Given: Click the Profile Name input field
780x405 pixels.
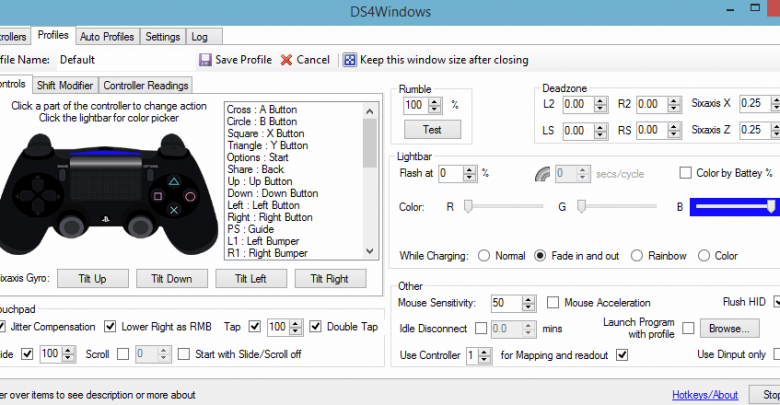Looking at the screenshot, I should [x=124, y=60].
